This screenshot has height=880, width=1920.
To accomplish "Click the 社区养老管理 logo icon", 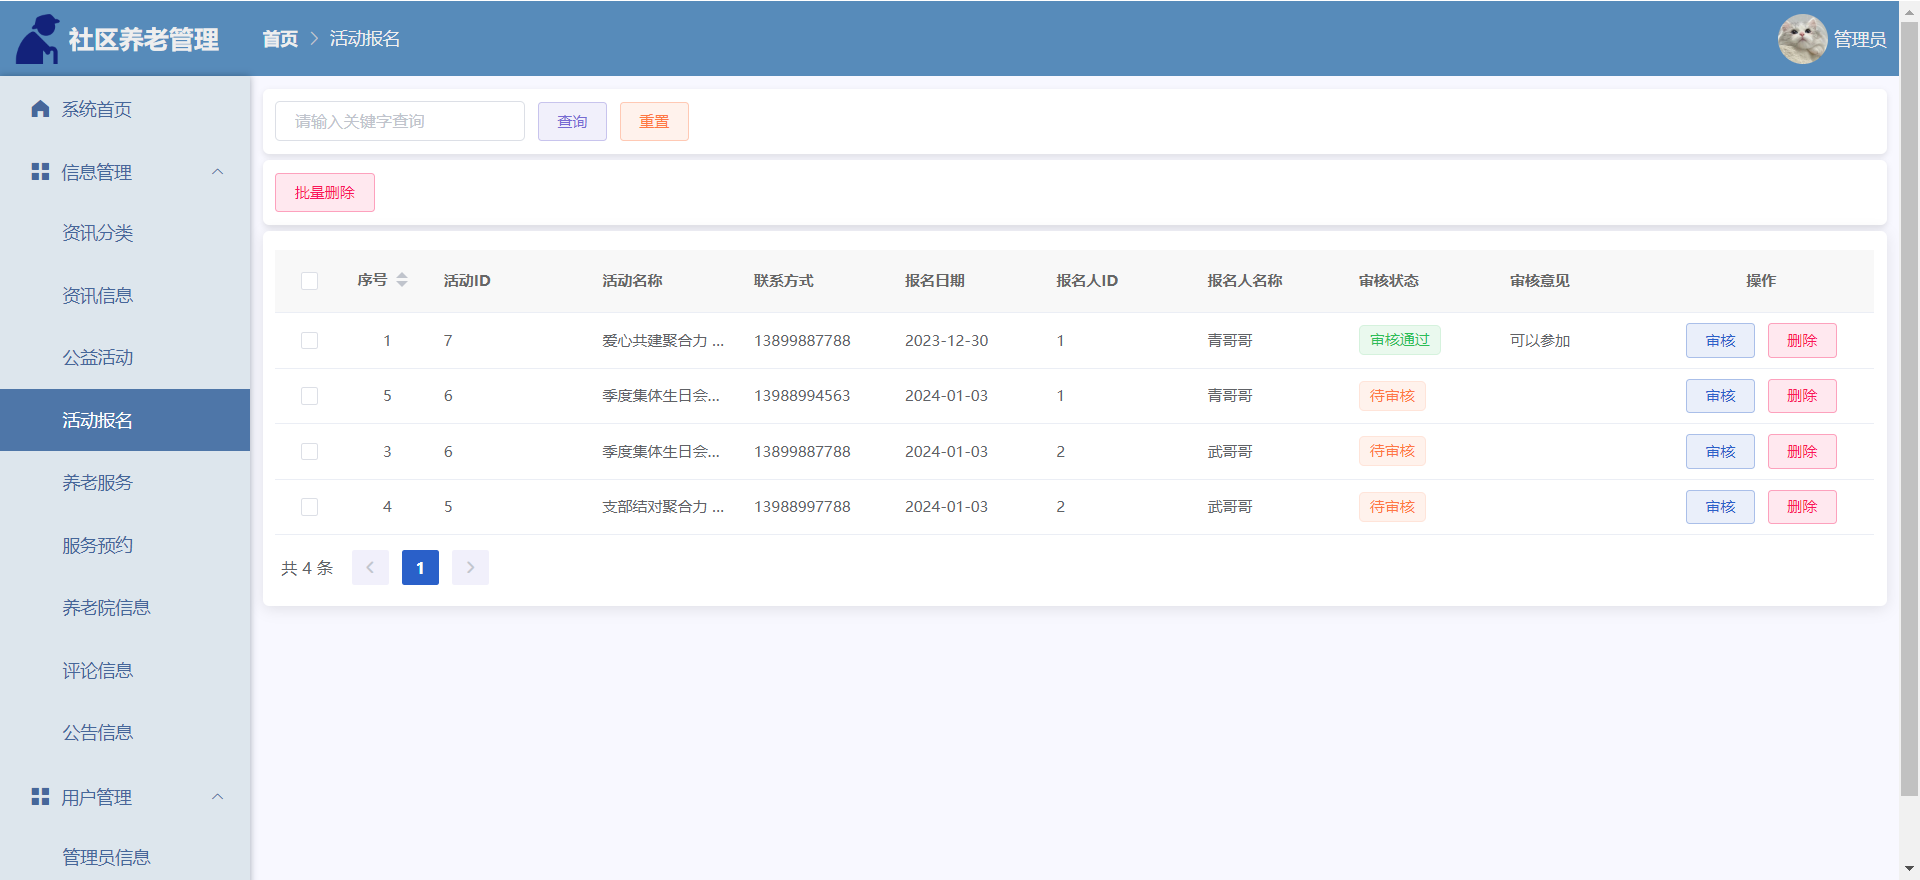I will [x=38, y=39].
